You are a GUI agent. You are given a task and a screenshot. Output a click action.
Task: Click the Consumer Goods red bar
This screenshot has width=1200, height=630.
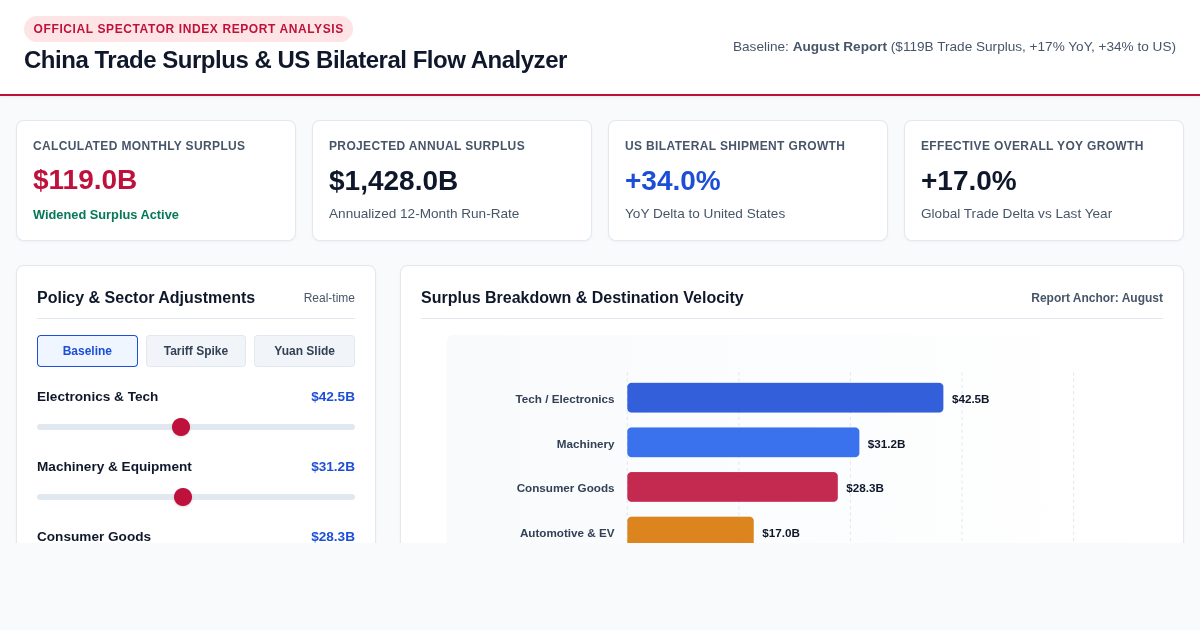pyautogui.click(x=732, y=487)
